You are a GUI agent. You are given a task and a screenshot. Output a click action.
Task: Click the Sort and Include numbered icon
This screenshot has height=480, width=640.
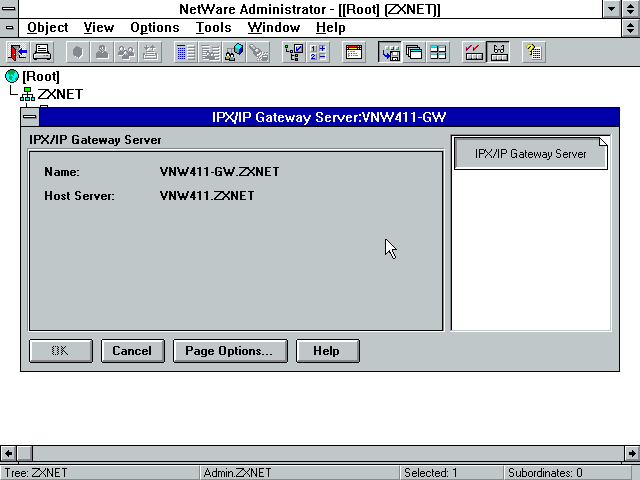coord(318,52)
